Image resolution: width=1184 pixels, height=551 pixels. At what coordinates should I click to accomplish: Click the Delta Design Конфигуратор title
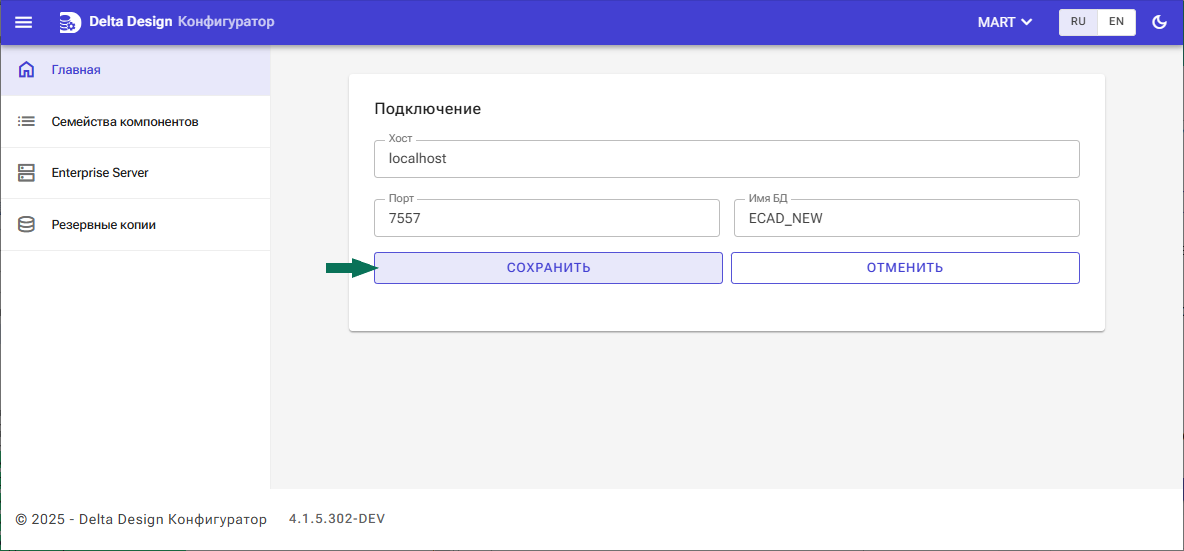pyautogui.click(x=181, y=22)
